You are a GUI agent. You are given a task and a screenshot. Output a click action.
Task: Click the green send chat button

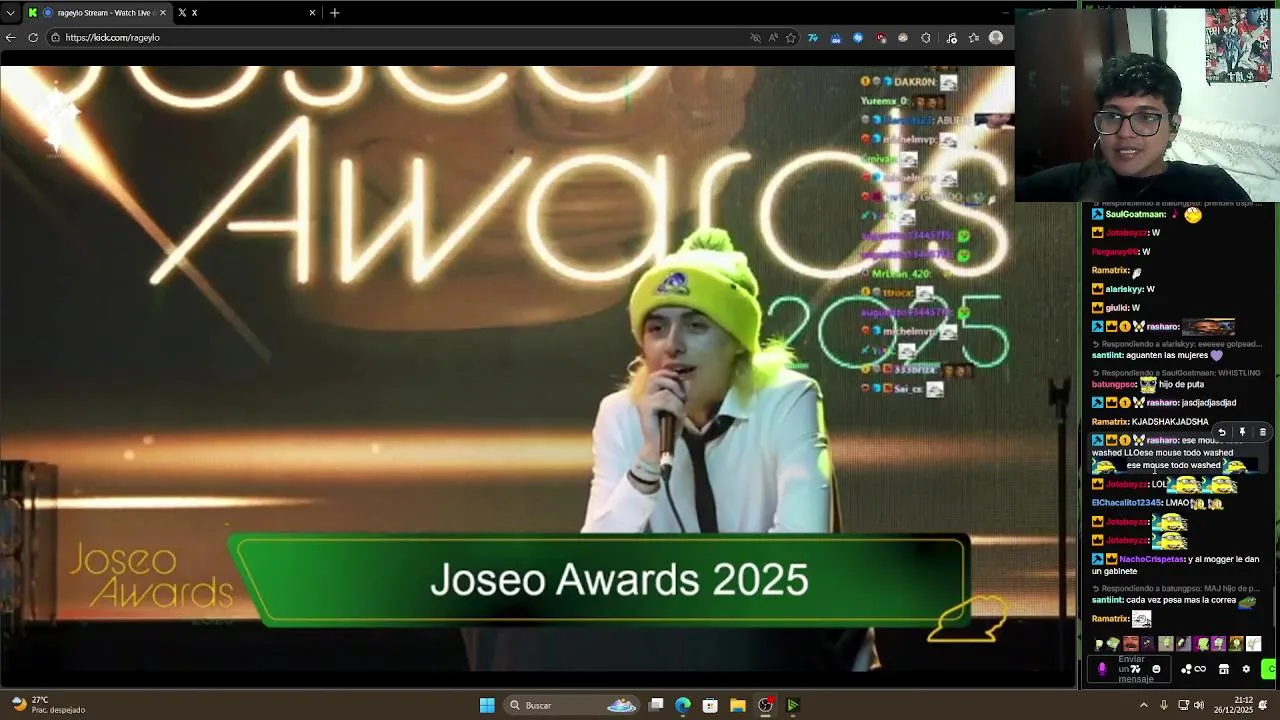[x=1270, y=669]
